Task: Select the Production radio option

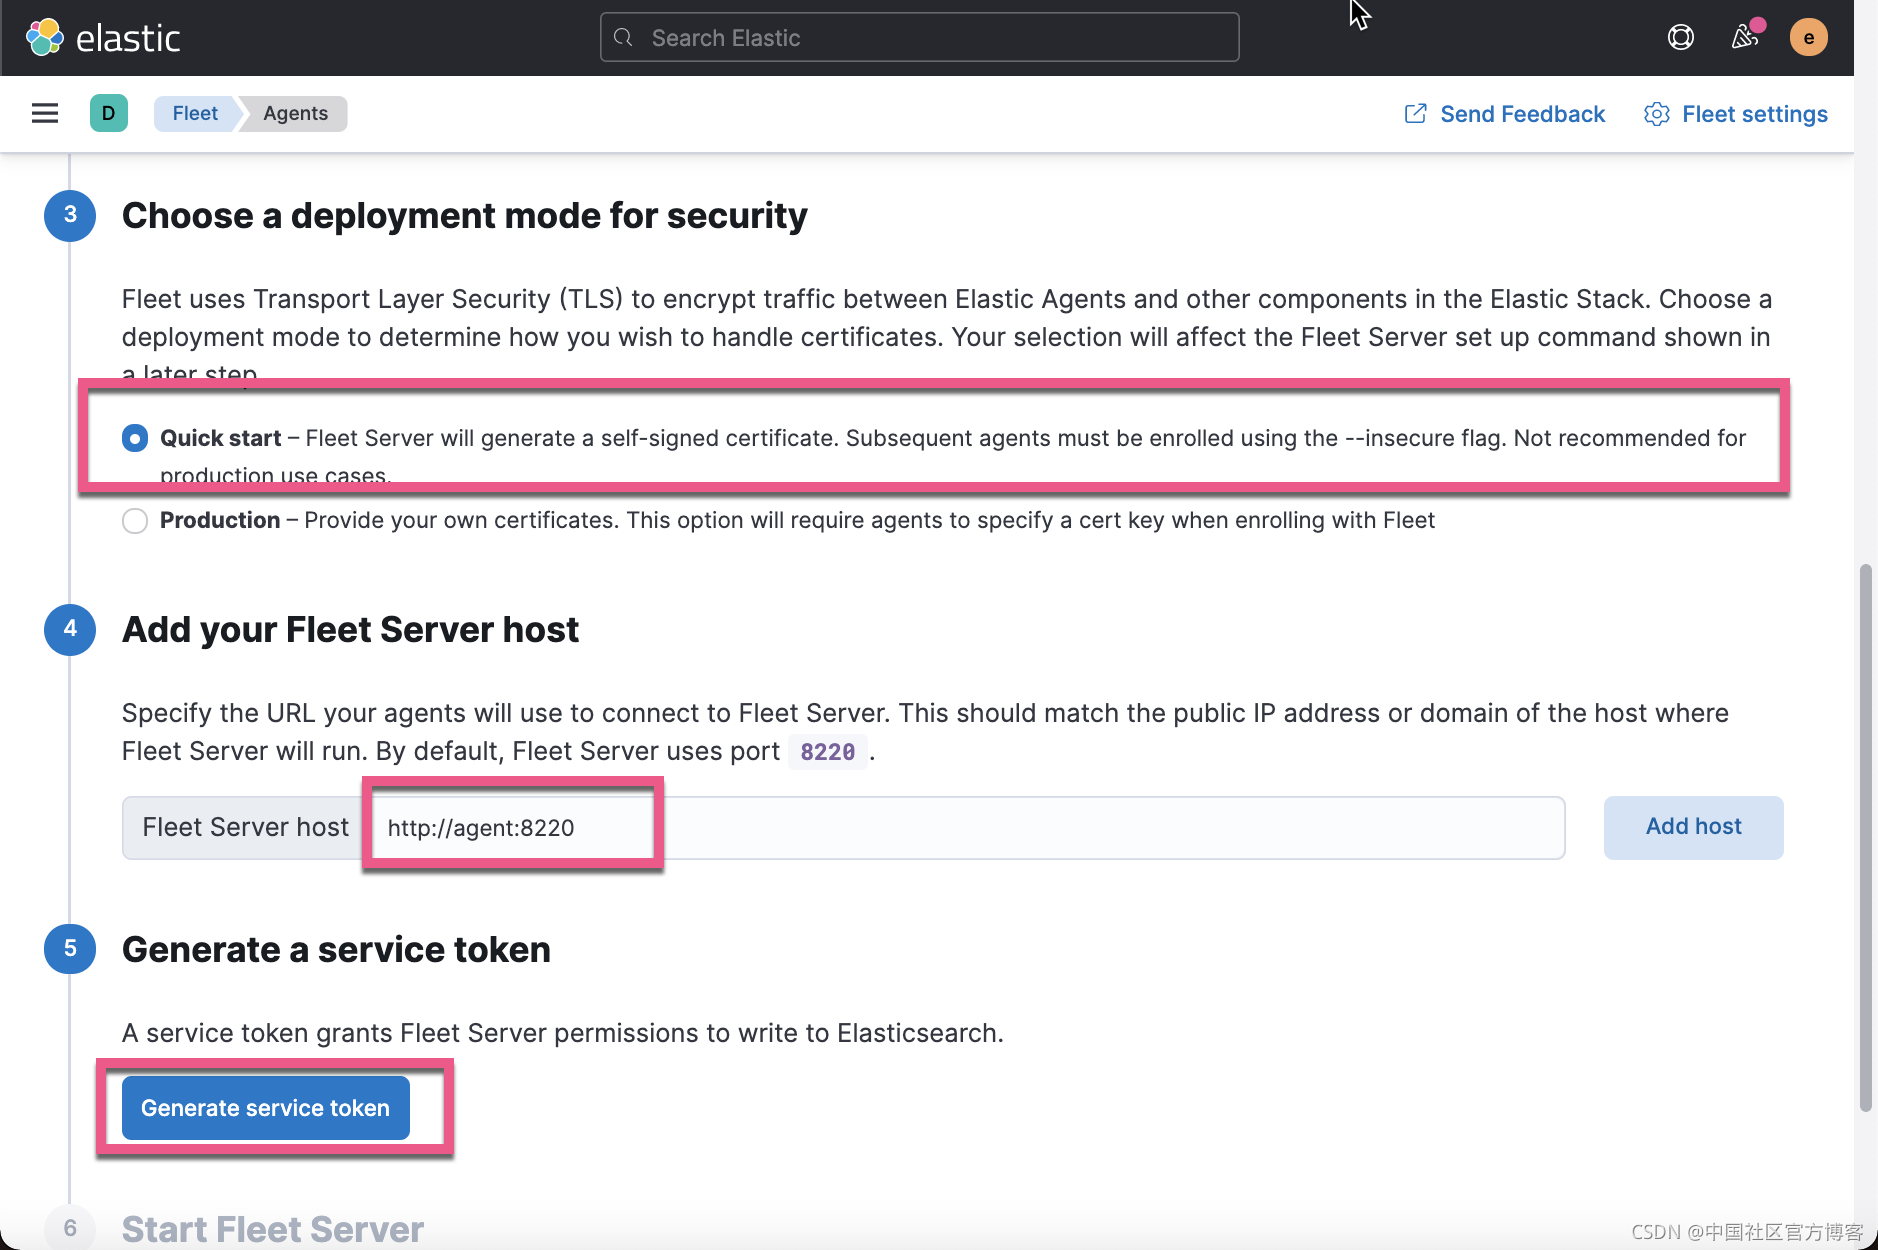Action: pyautogui.click(x=135, y=520)
